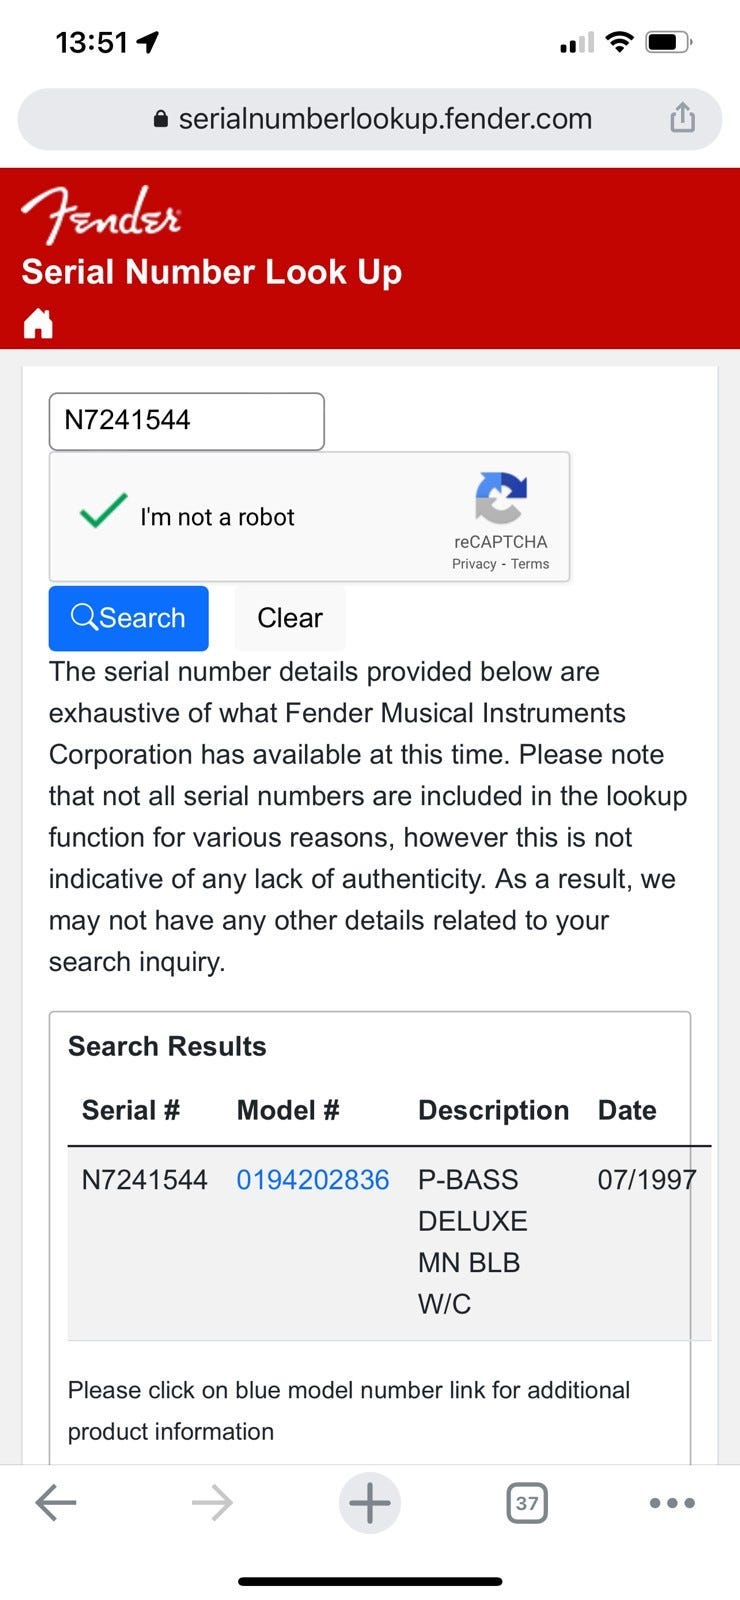Tap the Date column header
This screenshot has height=1600, width=740.
[x=627, y=1110]
